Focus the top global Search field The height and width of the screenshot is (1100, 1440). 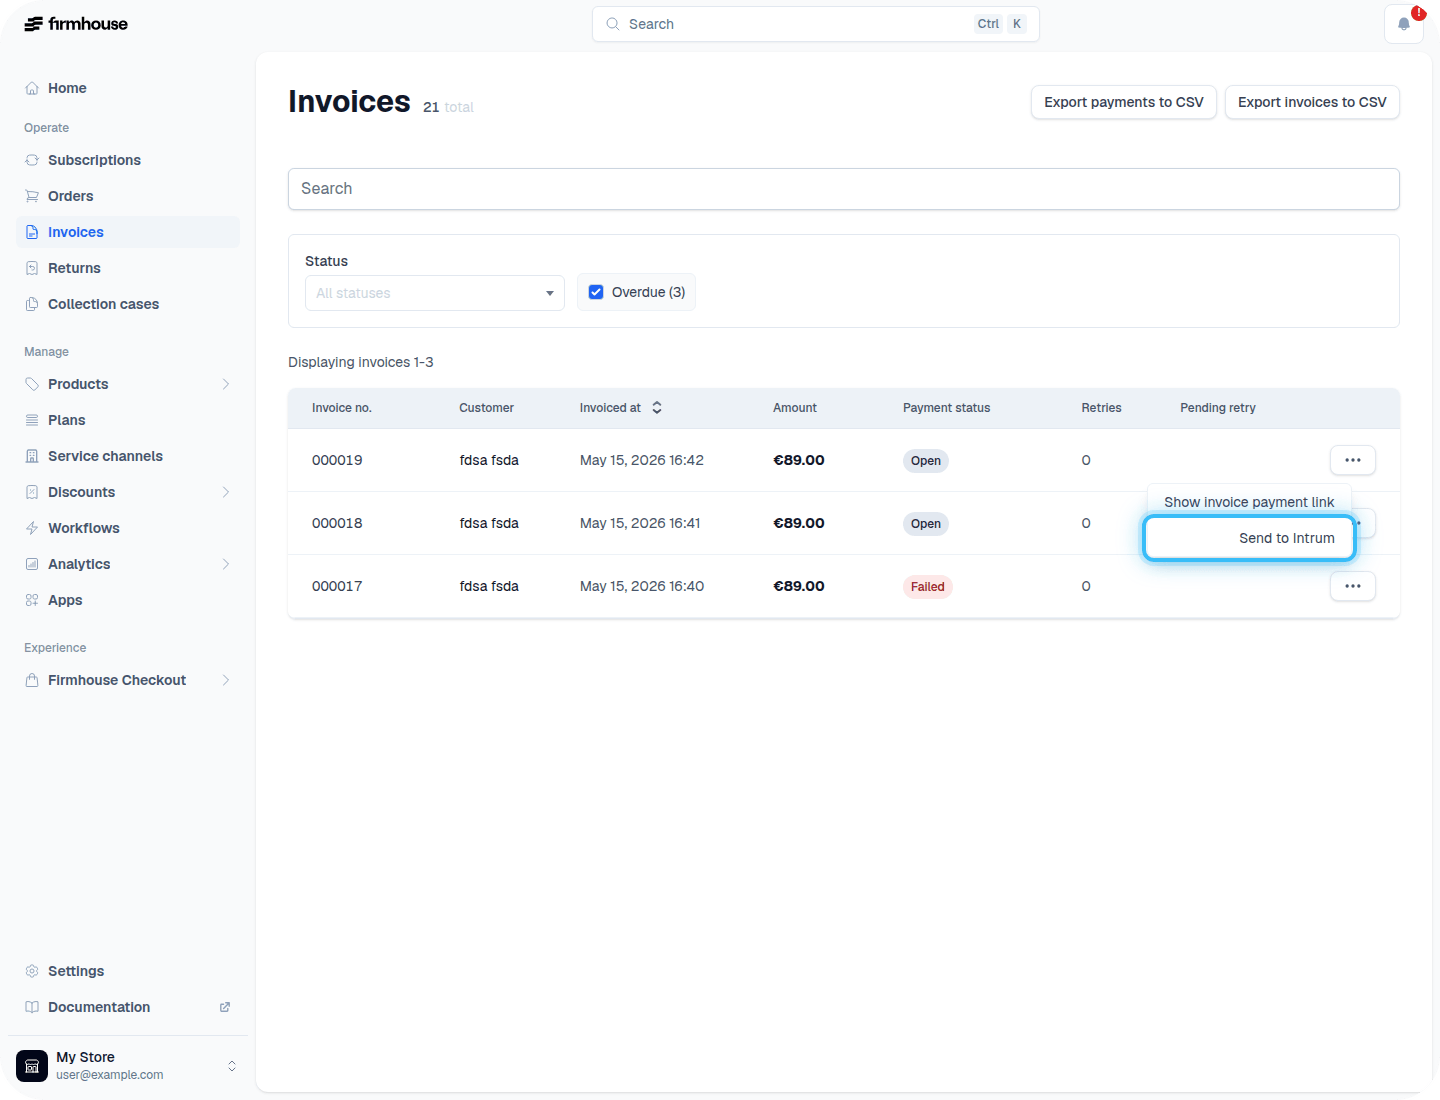(816, 24)
